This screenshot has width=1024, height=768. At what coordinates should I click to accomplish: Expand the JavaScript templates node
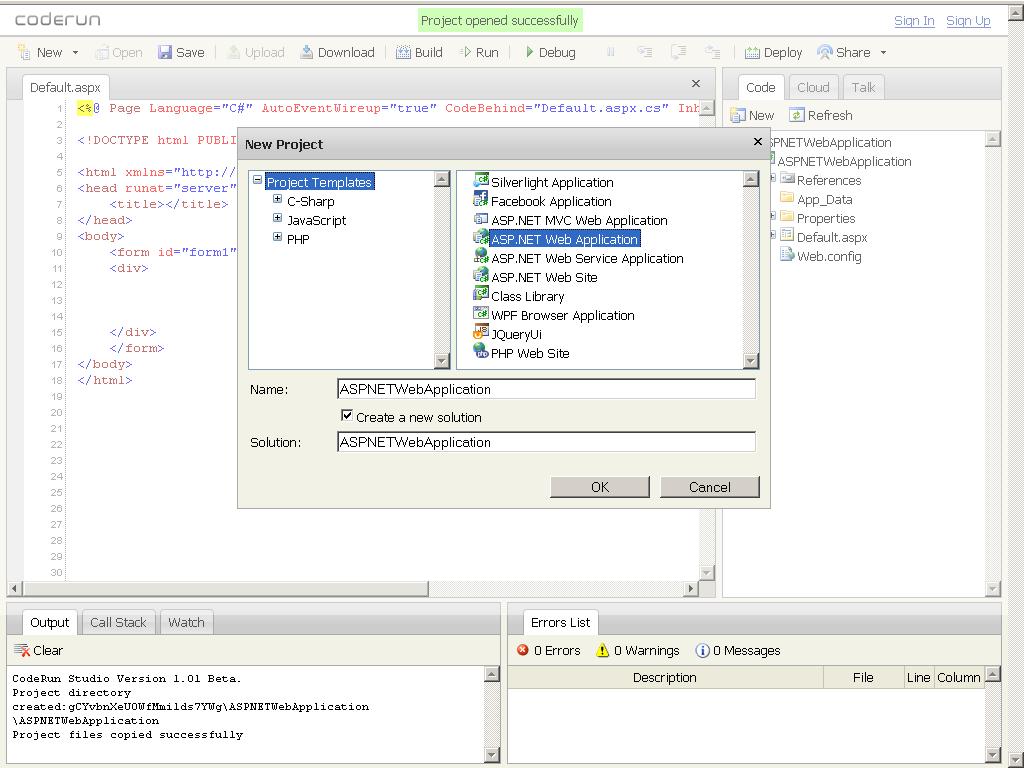tap(278, 219)
